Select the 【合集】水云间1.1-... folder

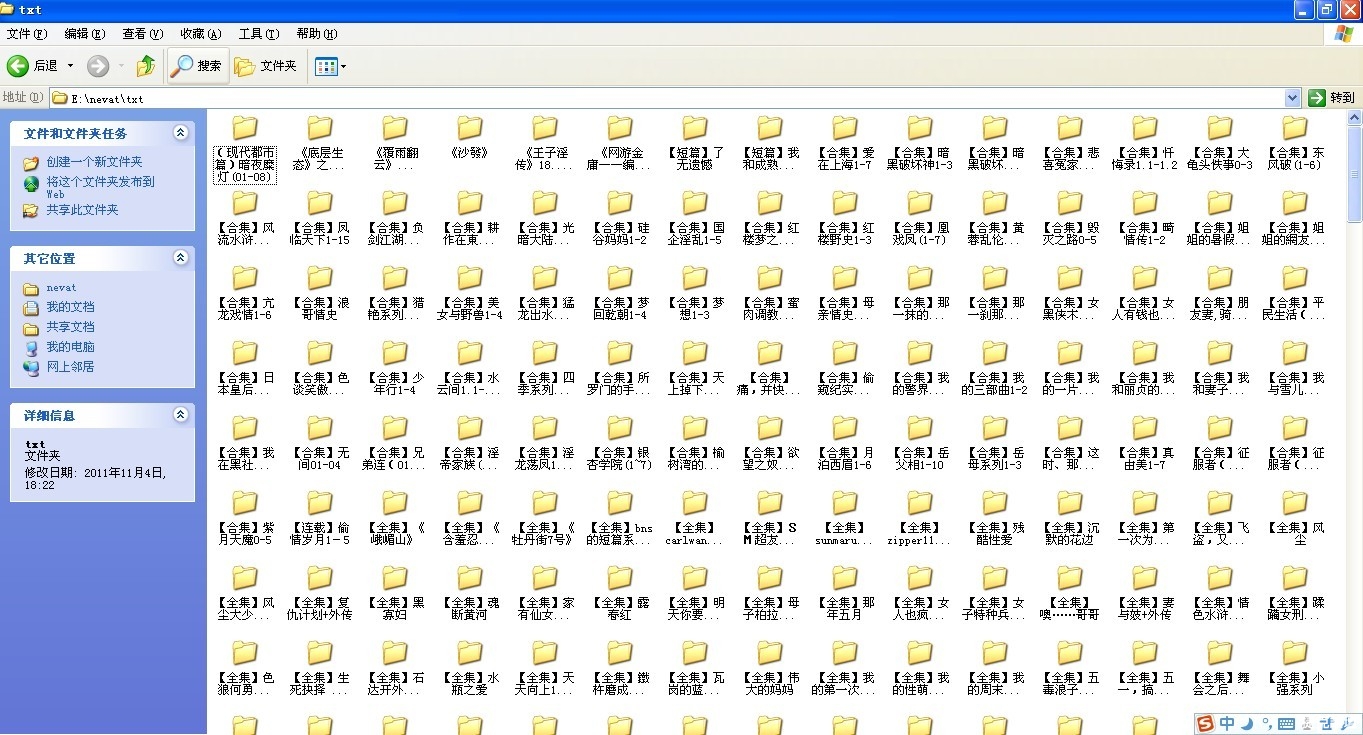(470, 367)
